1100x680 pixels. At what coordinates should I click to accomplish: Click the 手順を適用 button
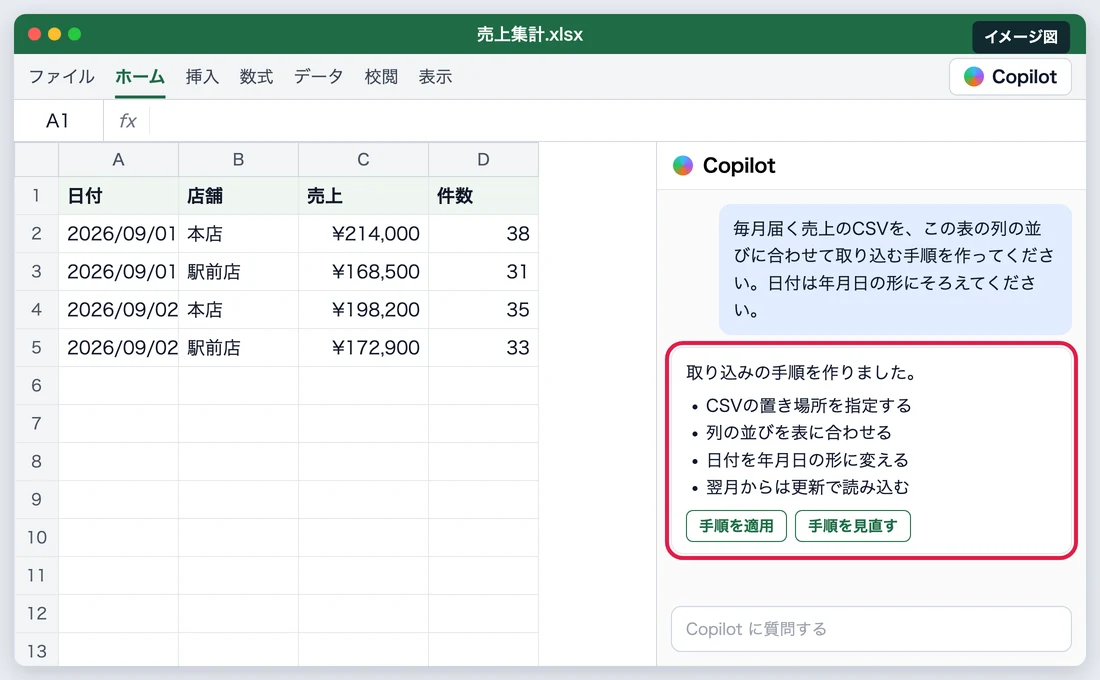pyautogui.click(x=736, y=526)
